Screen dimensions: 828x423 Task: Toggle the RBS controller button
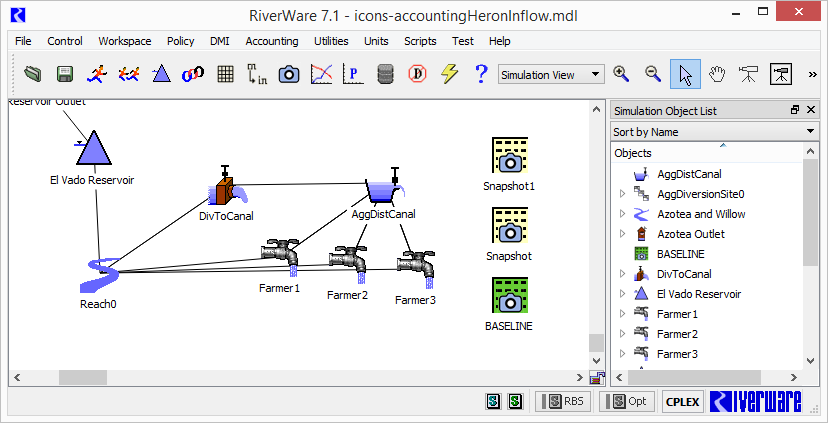[x=562, y=401]
